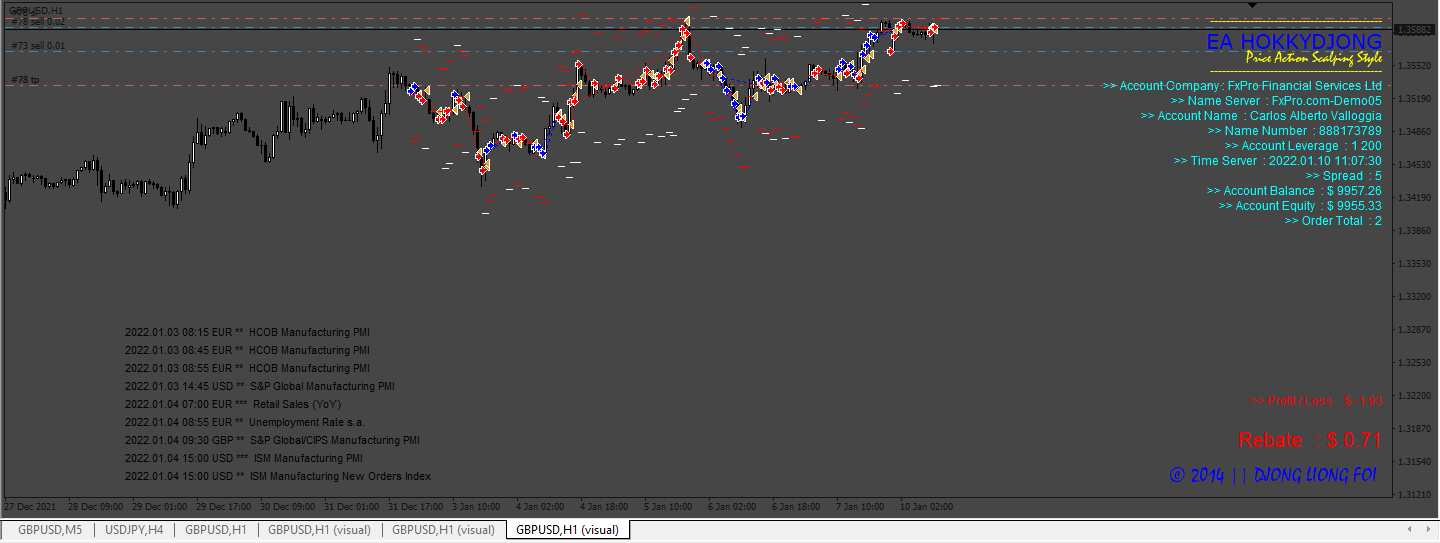1440x543 pixels.
Task: Click the 1.33200 price scale value
Action: click(1415, 297)
